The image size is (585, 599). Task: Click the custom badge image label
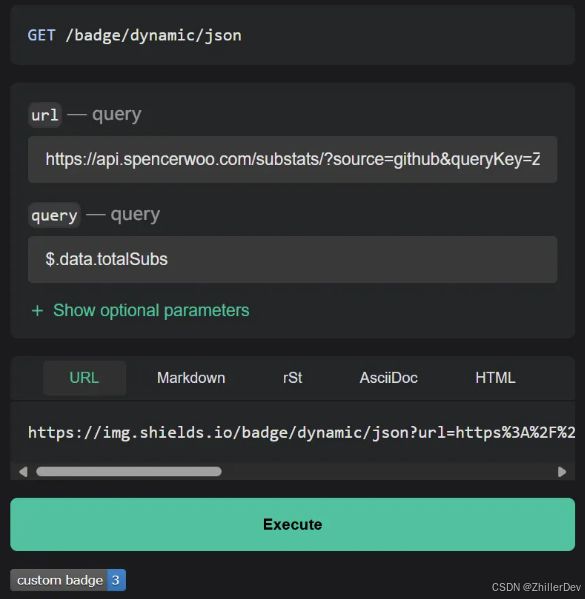click(59, 580)
